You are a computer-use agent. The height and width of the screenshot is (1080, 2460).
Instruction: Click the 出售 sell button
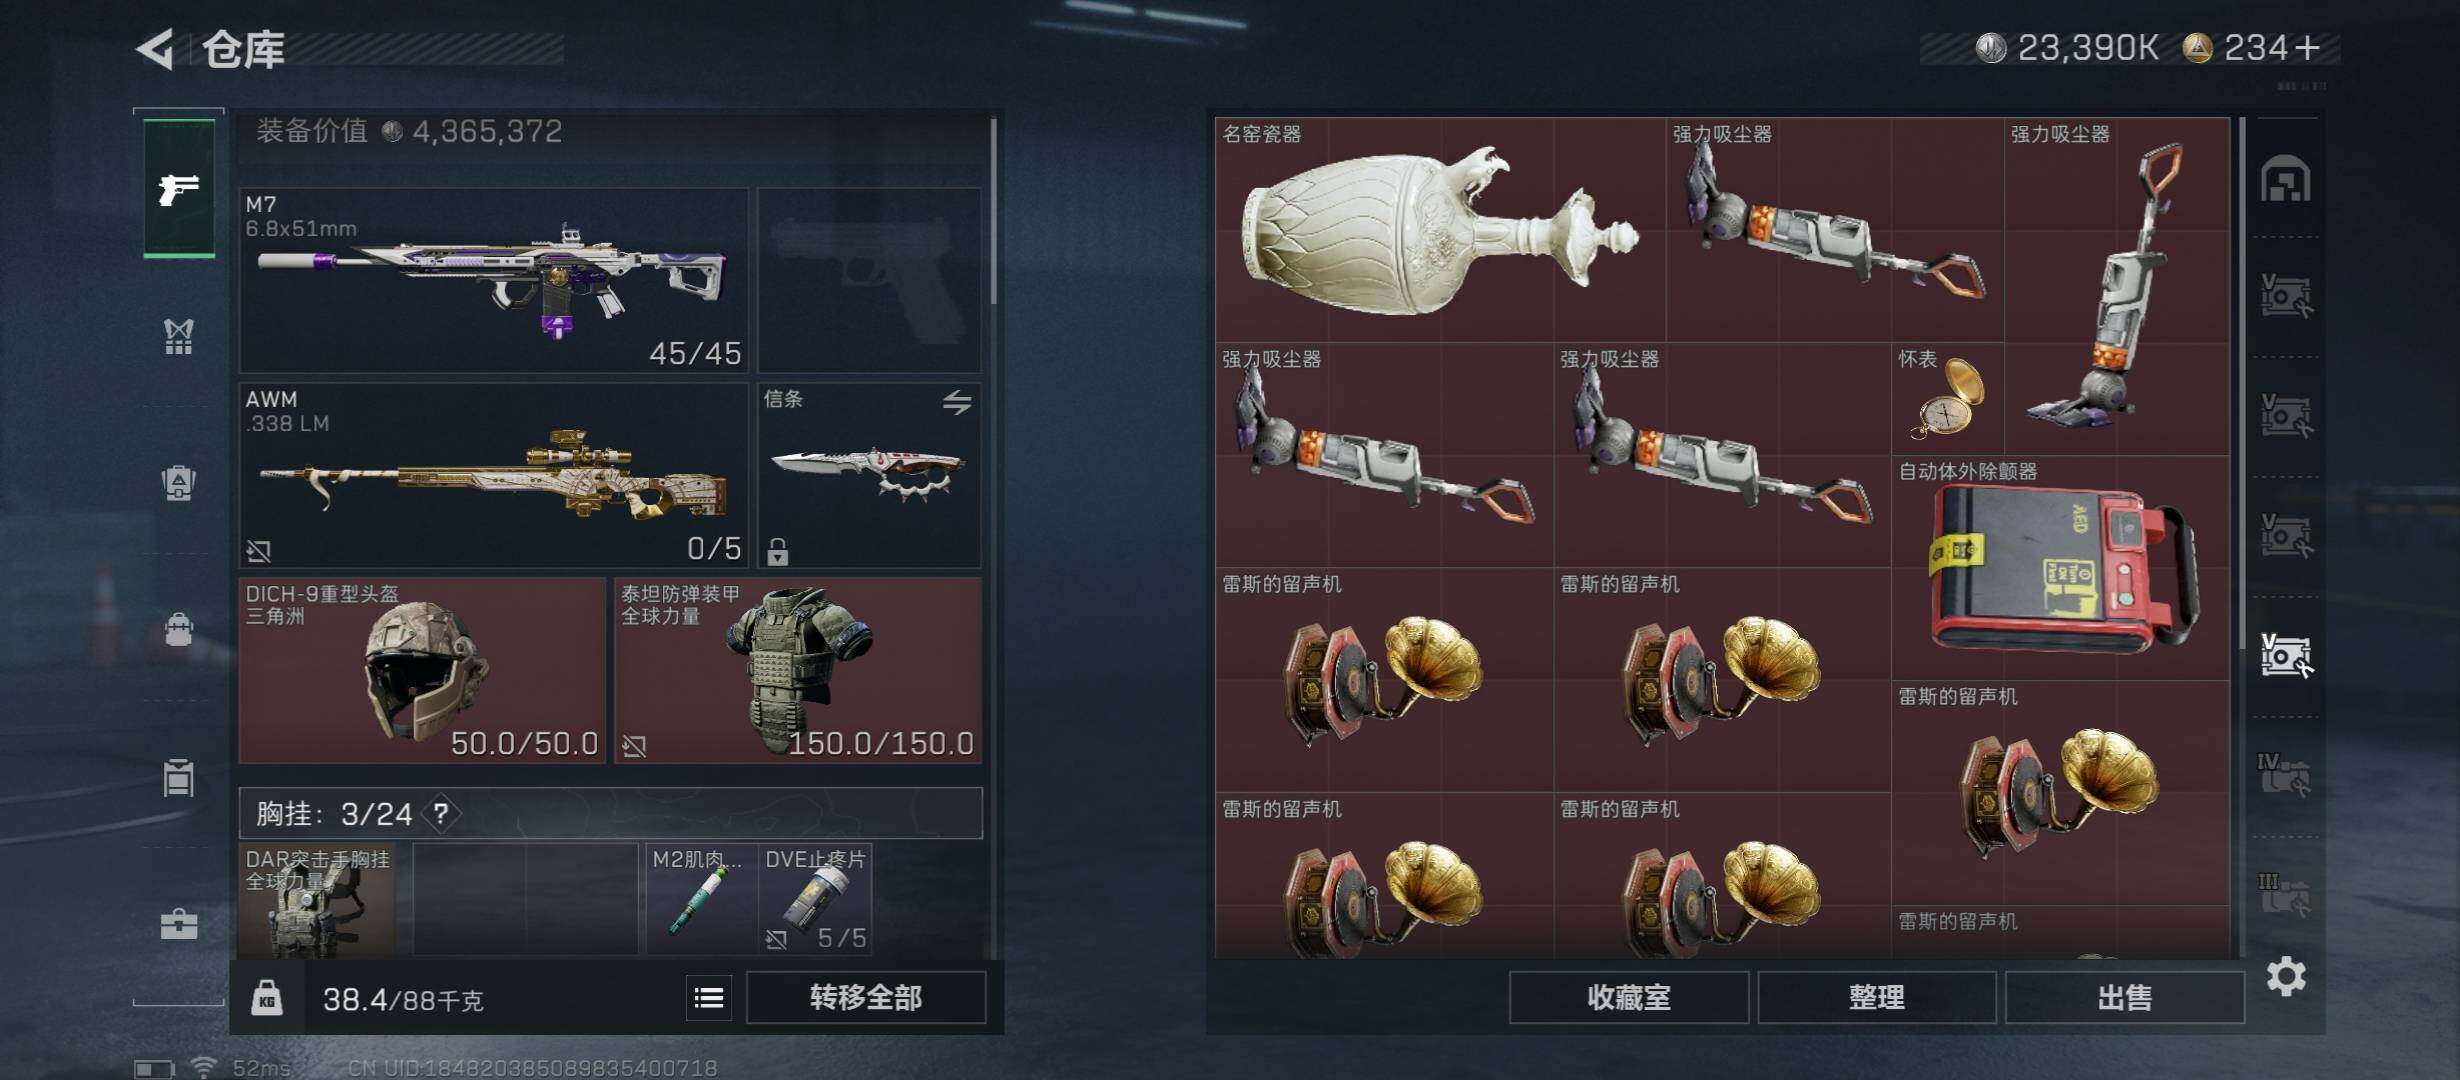pos(2124,998)
